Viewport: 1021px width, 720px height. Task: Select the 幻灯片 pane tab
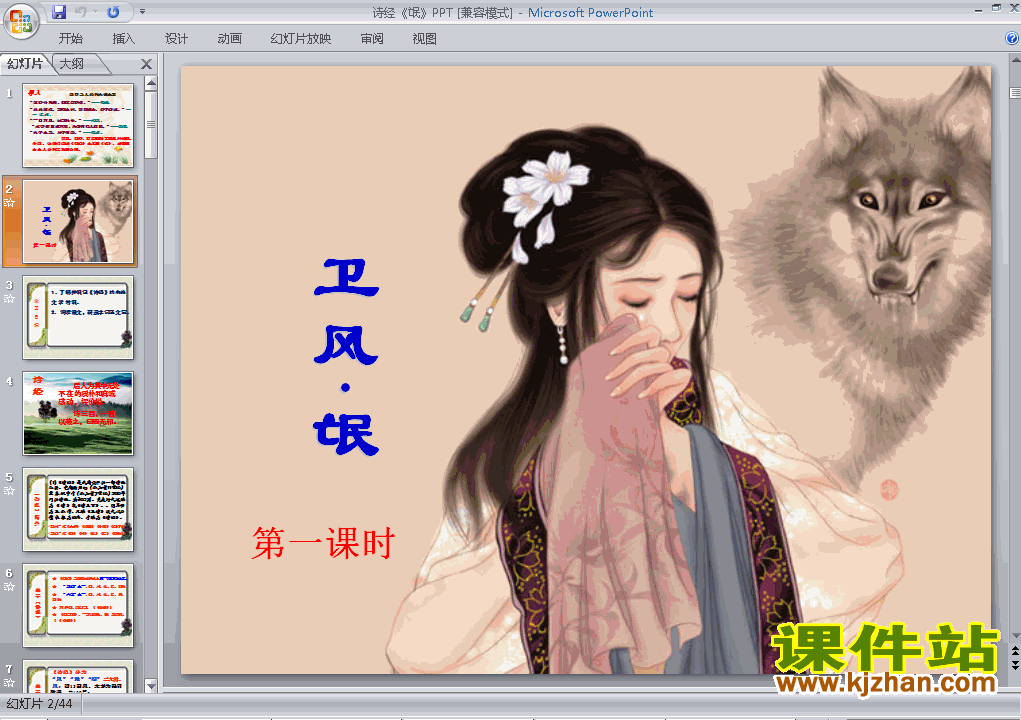[x=25, y=64]
